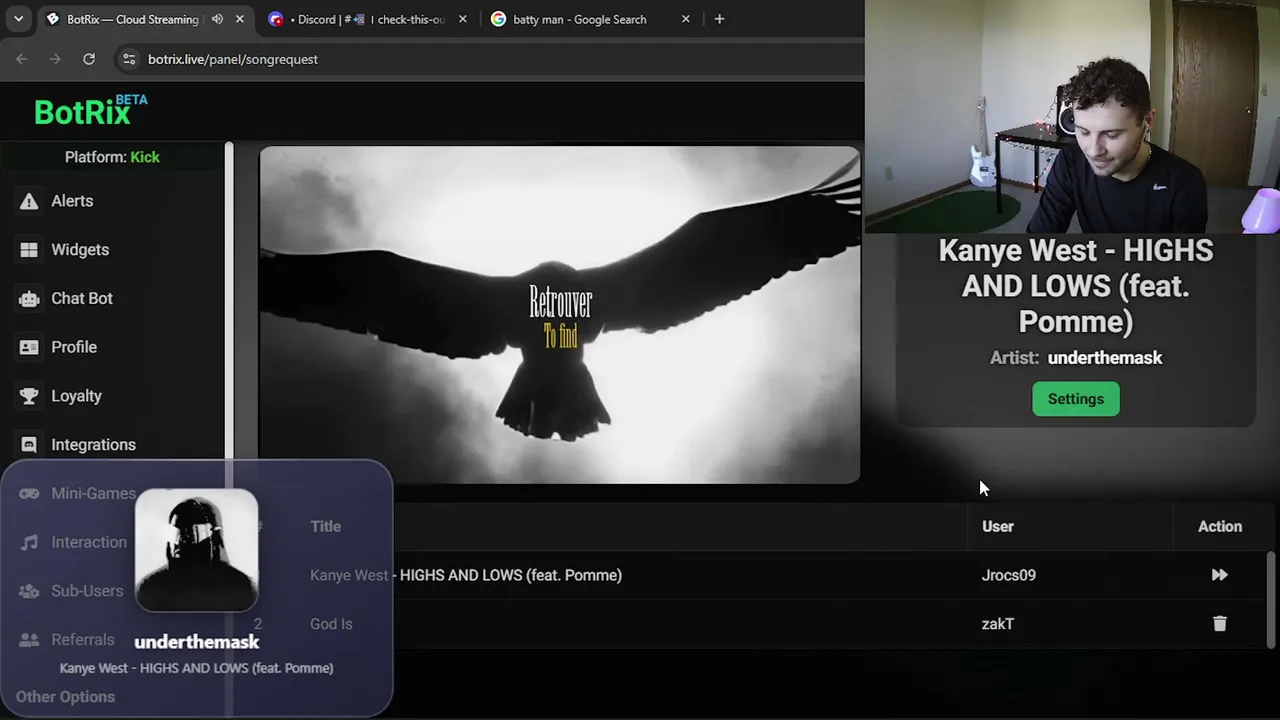Screen dimensions: 1280x720
Task: View site information icon in address bar
Action: tap(128, 59)
